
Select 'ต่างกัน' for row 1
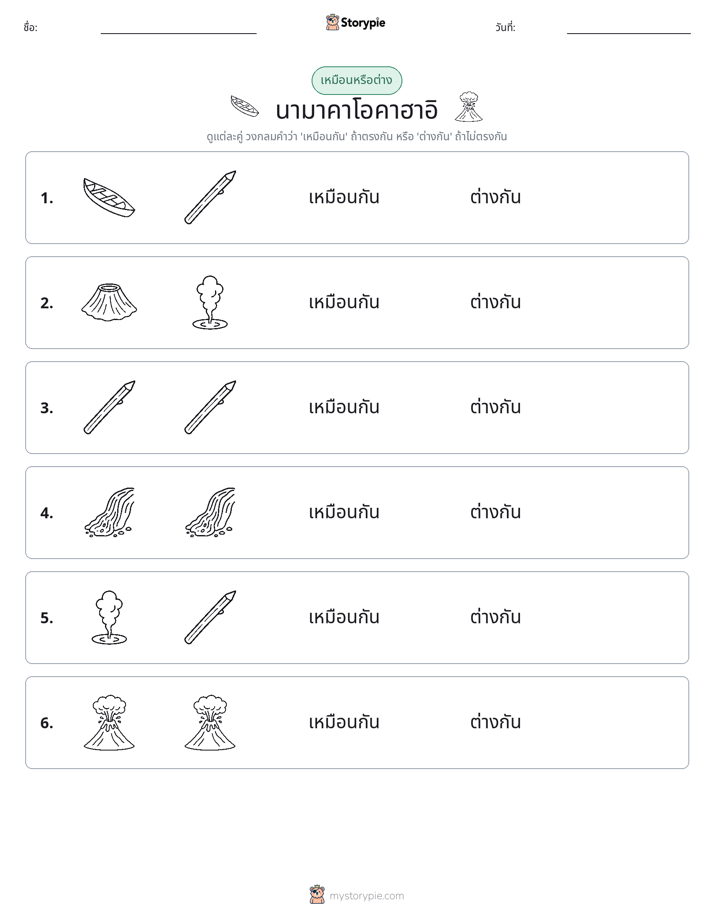tap(495, 197)
